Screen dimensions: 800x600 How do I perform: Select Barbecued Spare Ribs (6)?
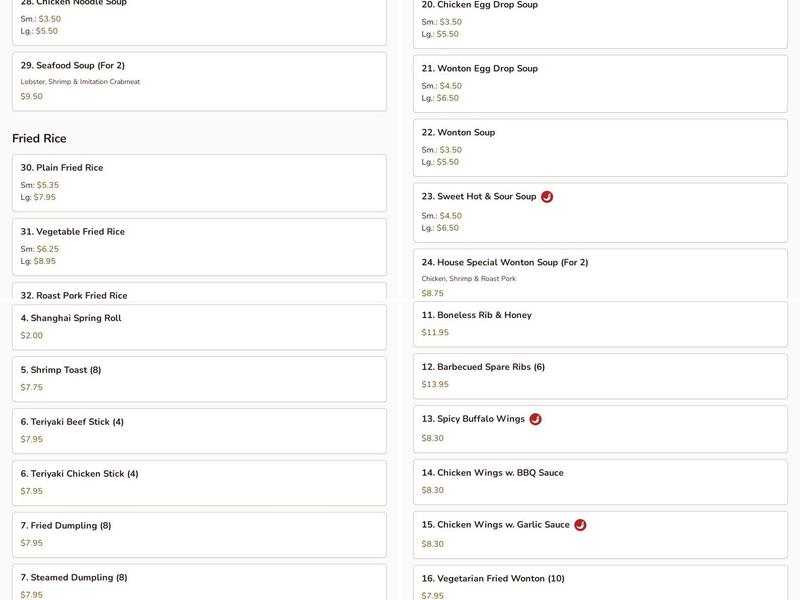click(600, 376)
